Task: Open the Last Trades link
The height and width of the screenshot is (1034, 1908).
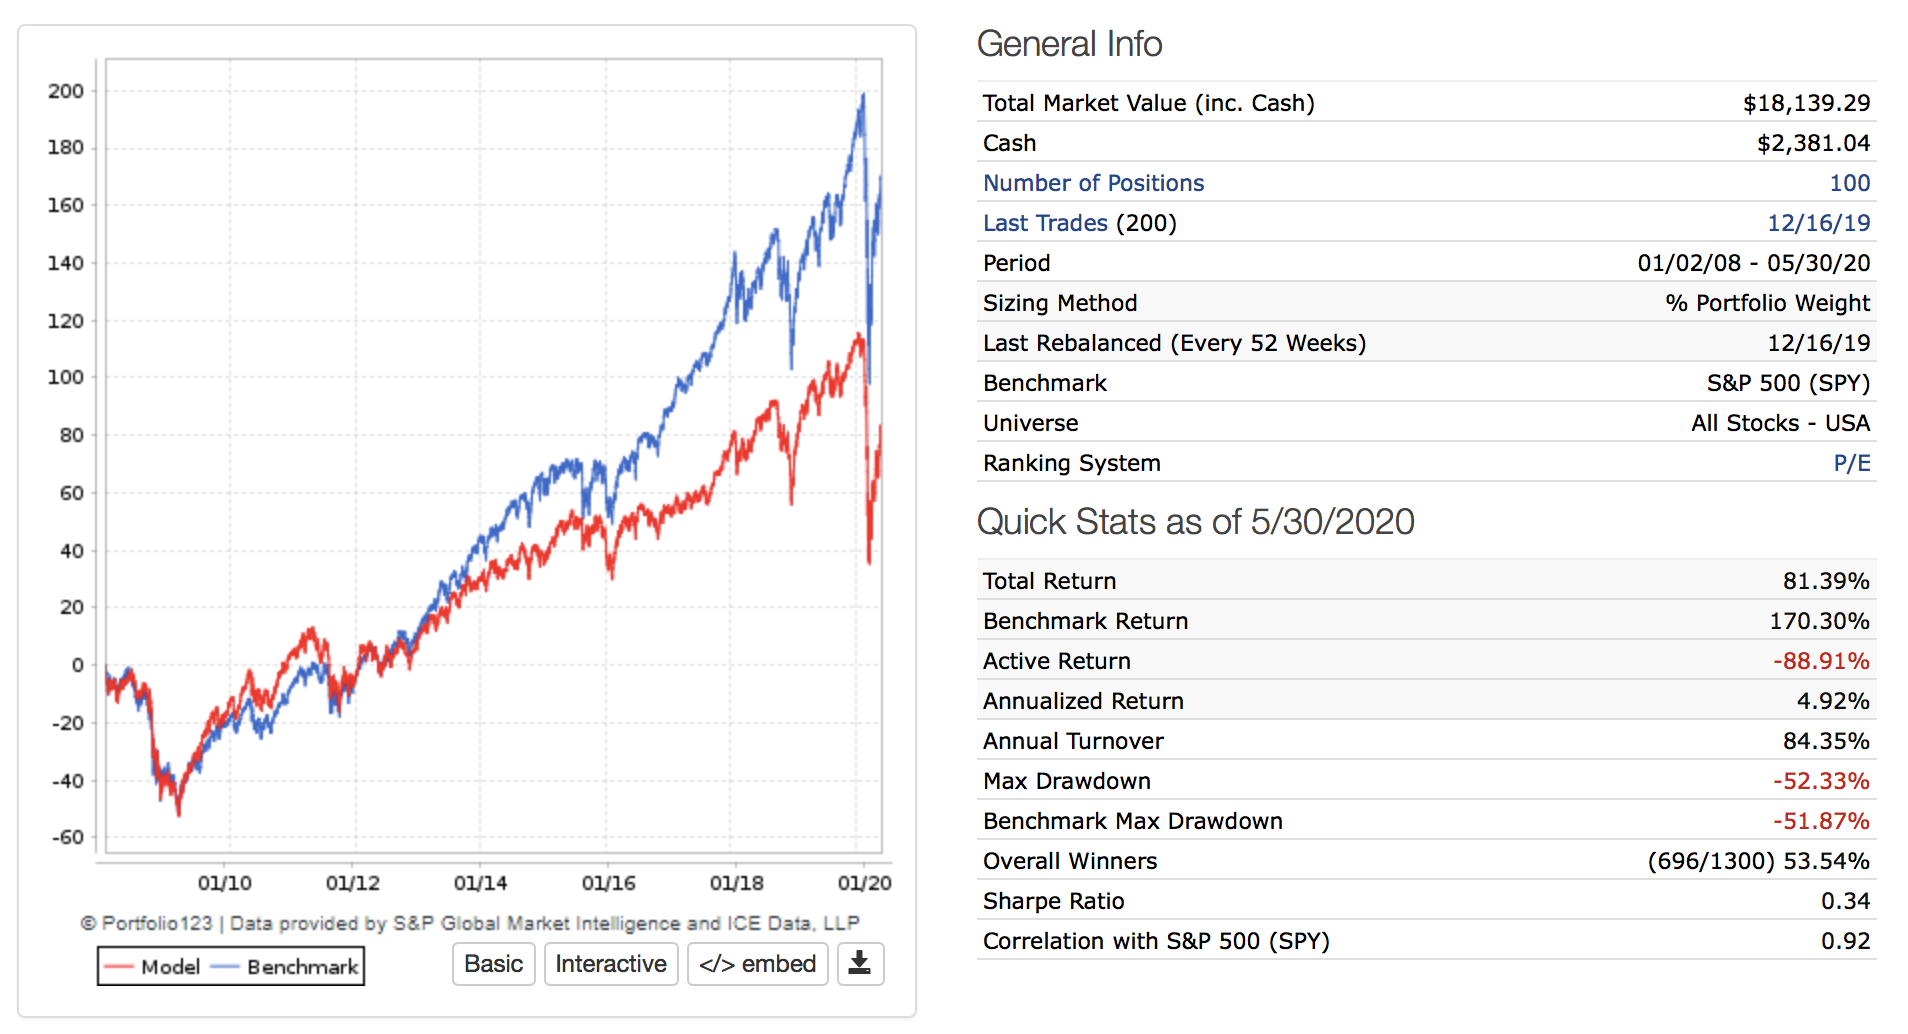Action: (x=1045, y=223)
